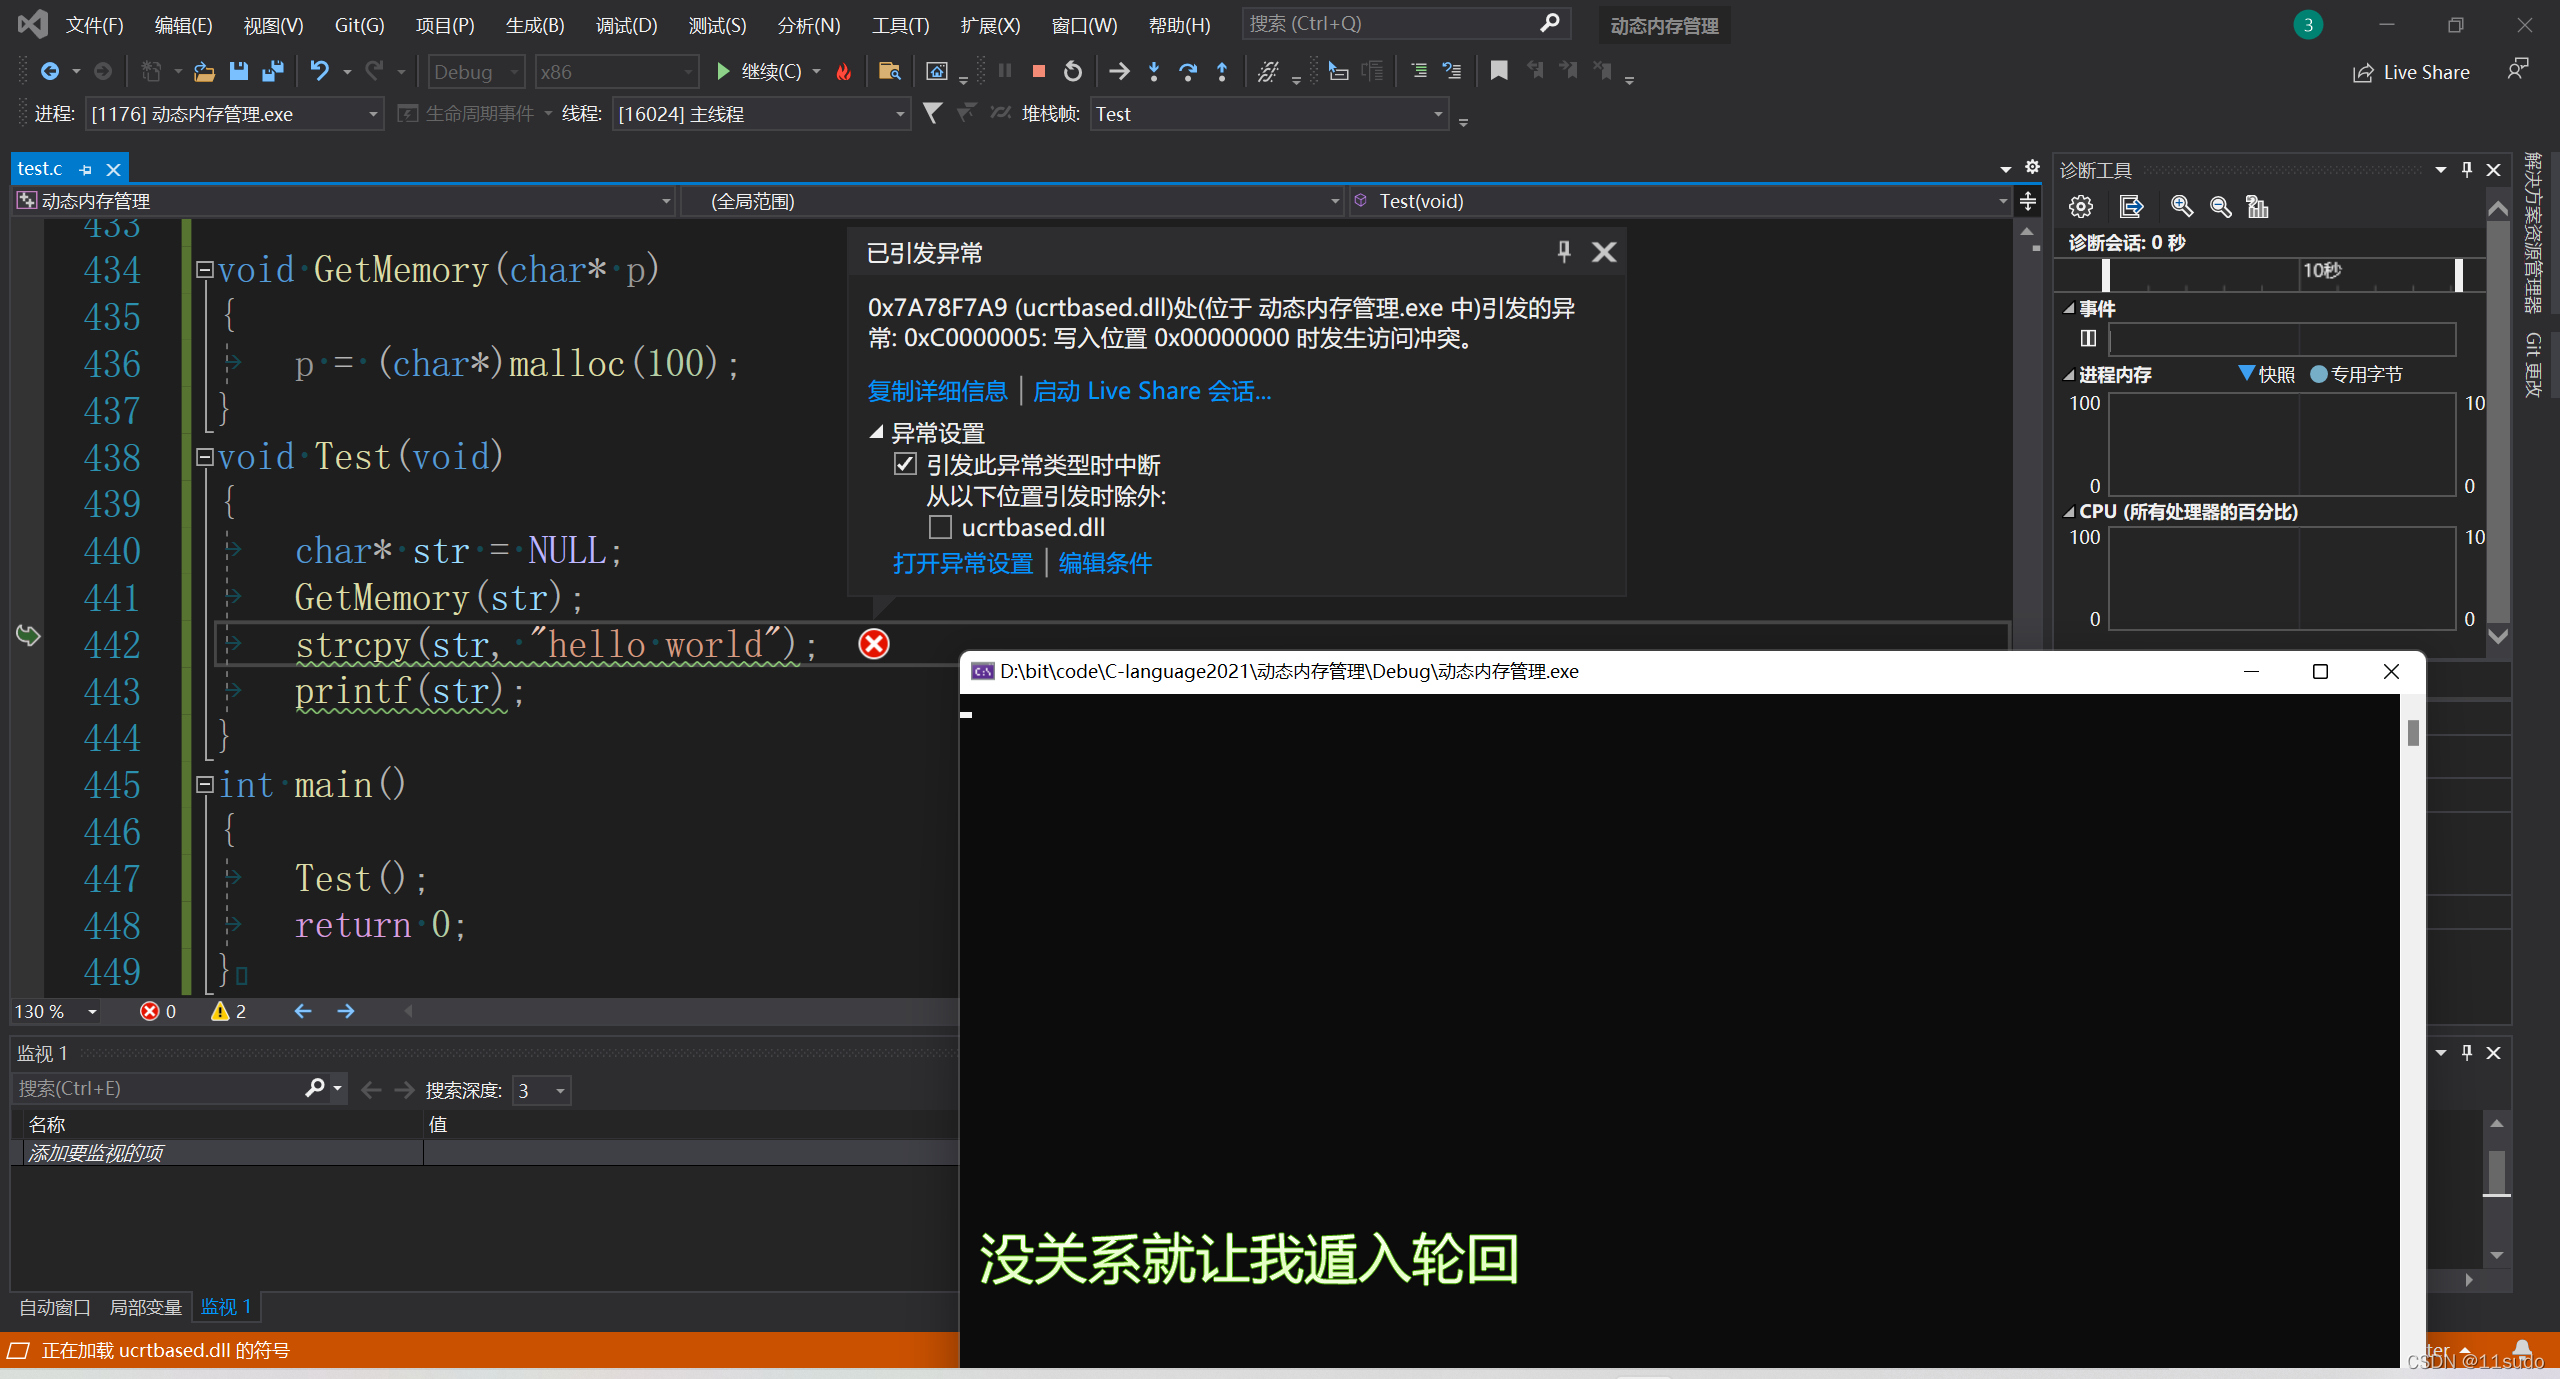Click the Save All icon
Viewport: 2560px width, 1379px height.
point(272,71)
